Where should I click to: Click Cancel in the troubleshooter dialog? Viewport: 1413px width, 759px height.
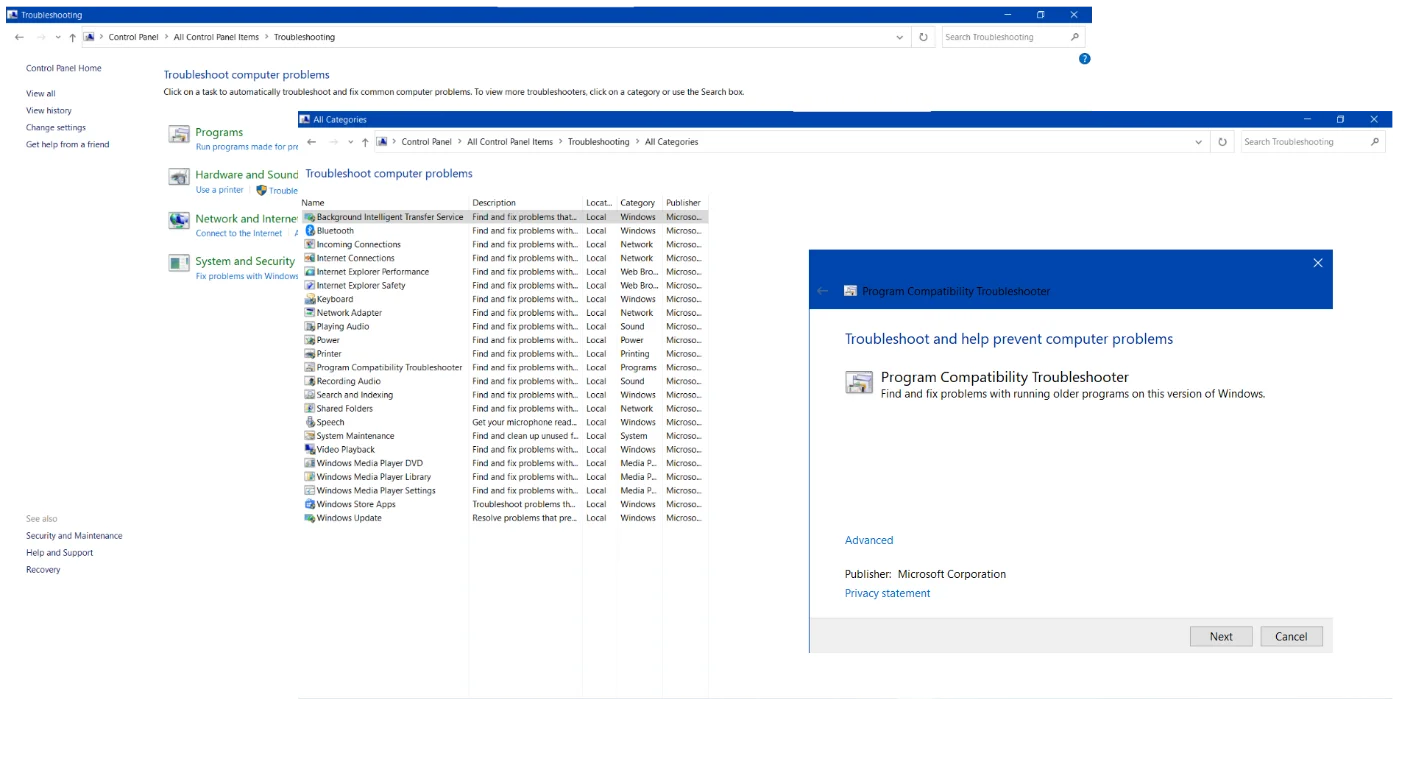tap(1291, 637)
